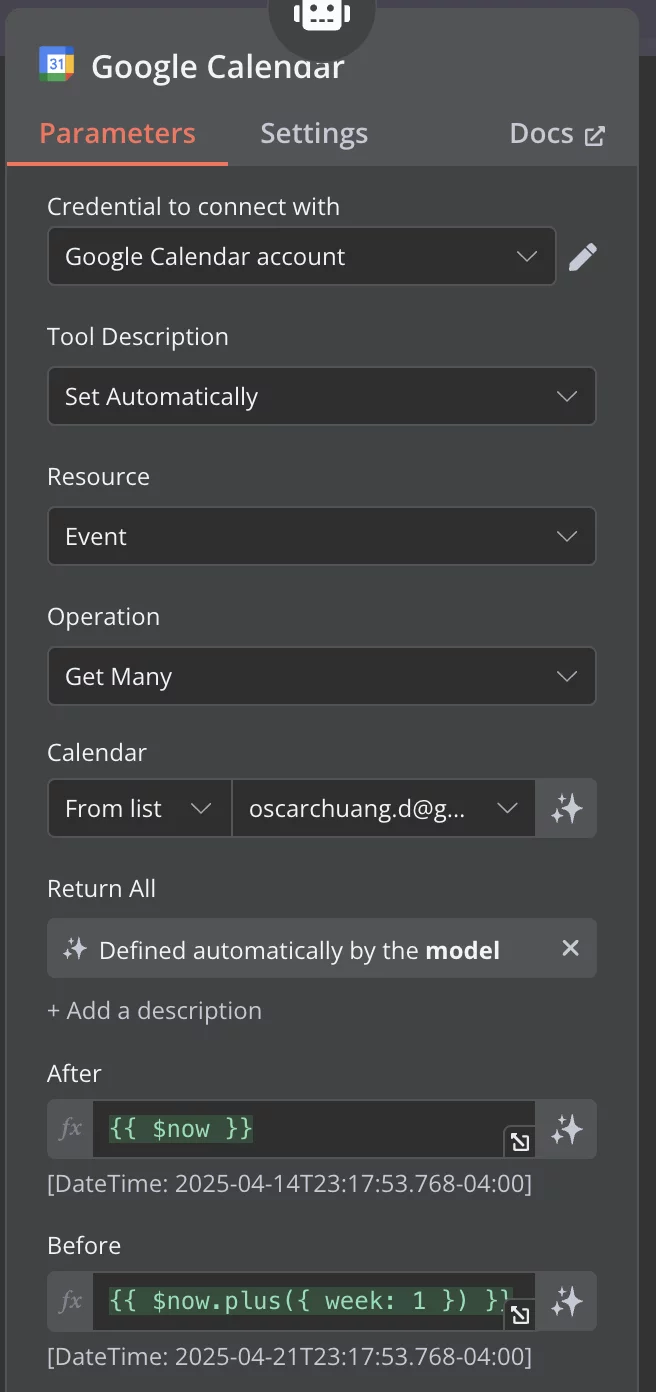Click + Add a description
This screenshot has width=656, height=1392.
[154, 1011]
